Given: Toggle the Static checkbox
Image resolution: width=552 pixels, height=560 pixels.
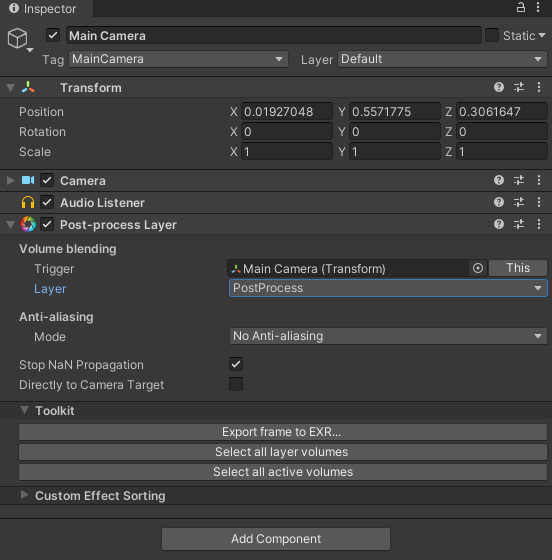Looking at the screenshot, I should pos(492,35).
